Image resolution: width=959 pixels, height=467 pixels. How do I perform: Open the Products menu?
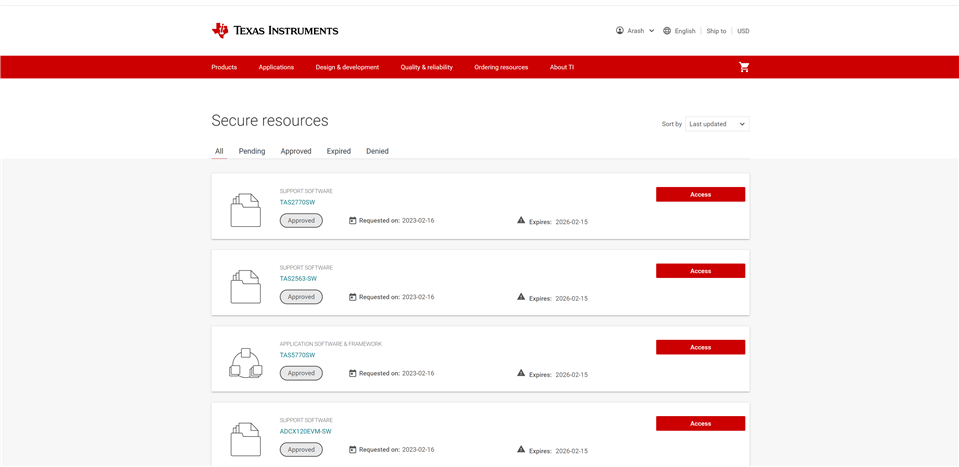(x=224, y=67)
